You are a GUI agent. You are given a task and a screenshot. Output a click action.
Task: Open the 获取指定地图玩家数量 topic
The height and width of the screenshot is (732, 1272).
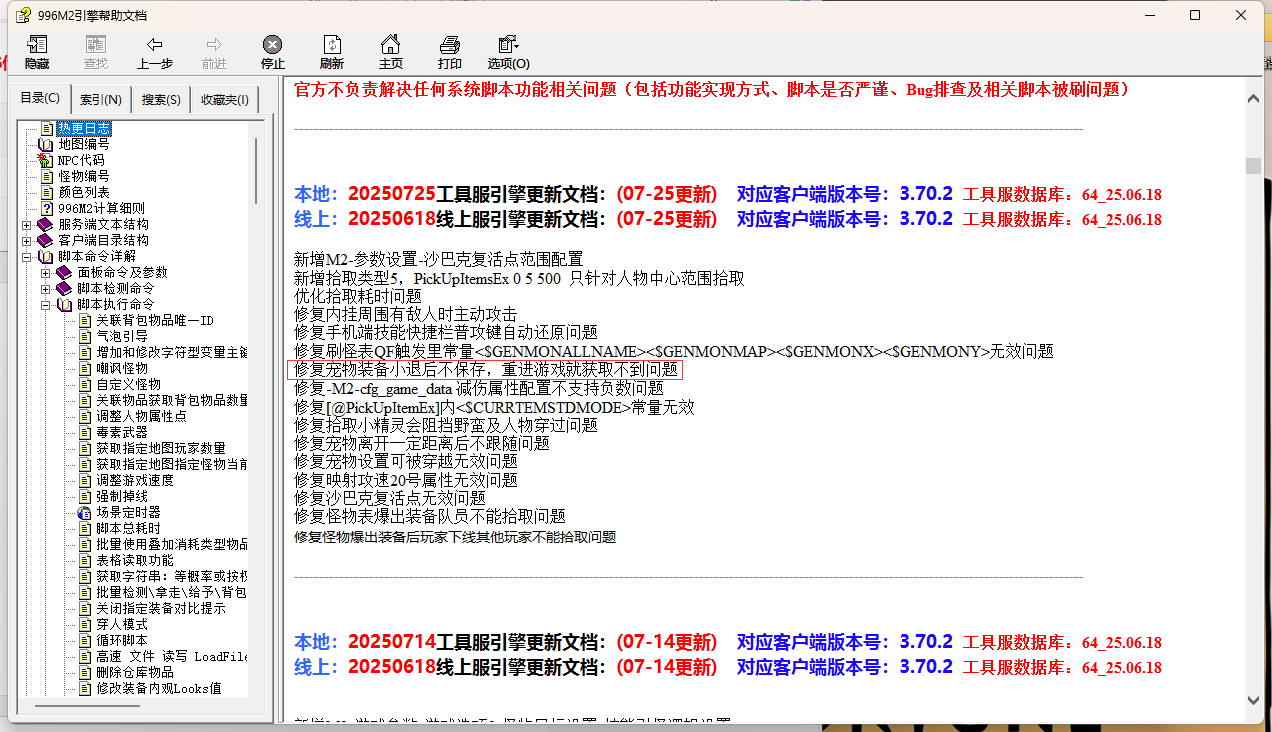(161, 448)
